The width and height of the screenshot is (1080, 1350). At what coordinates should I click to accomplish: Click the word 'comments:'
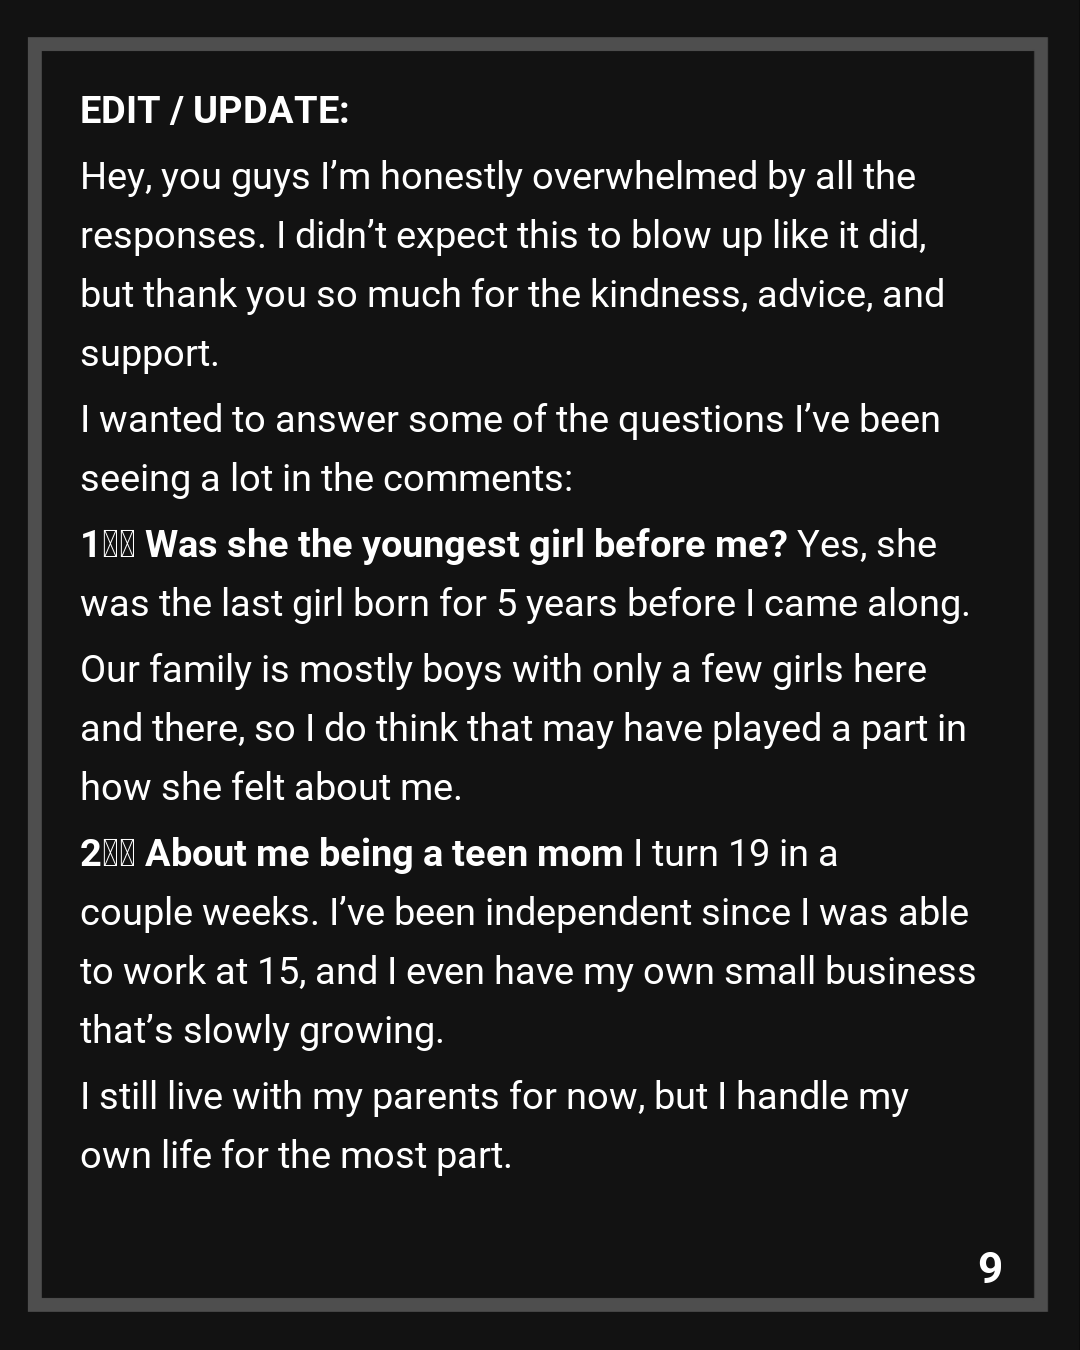click(x=478, y=479)
